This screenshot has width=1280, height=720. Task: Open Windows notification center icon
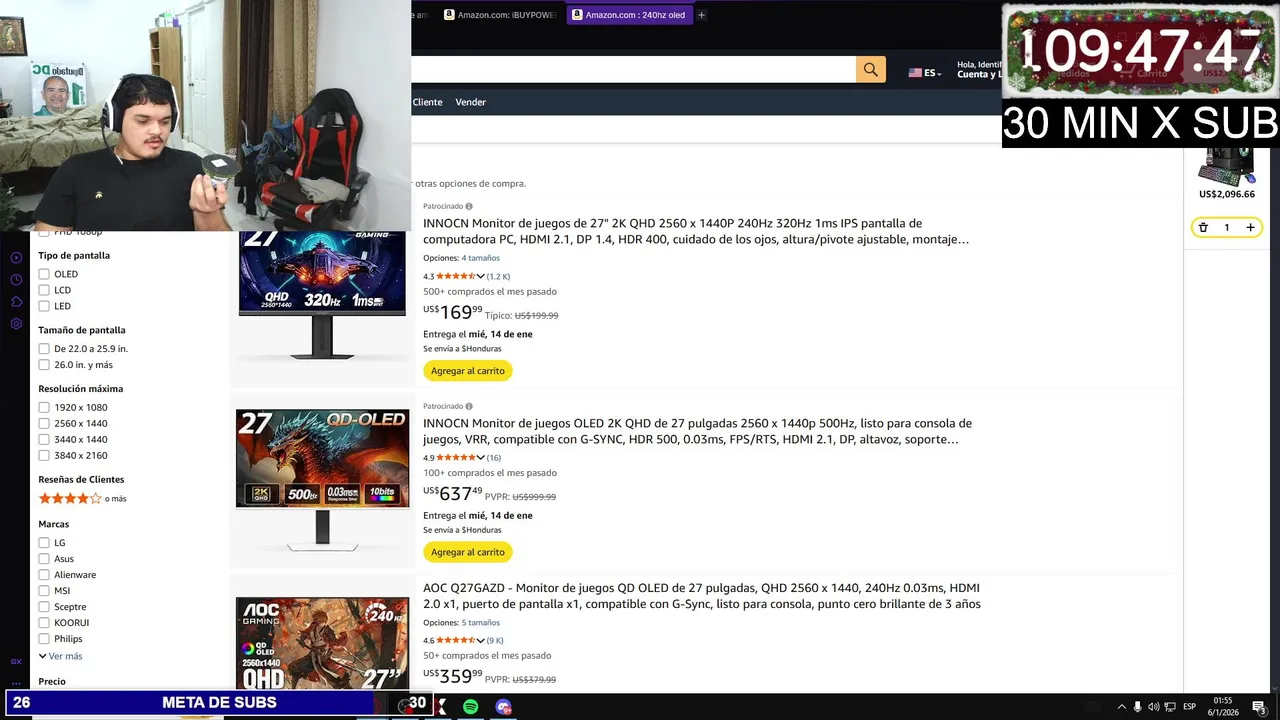pyautogui.click(x=1259, y=707)
